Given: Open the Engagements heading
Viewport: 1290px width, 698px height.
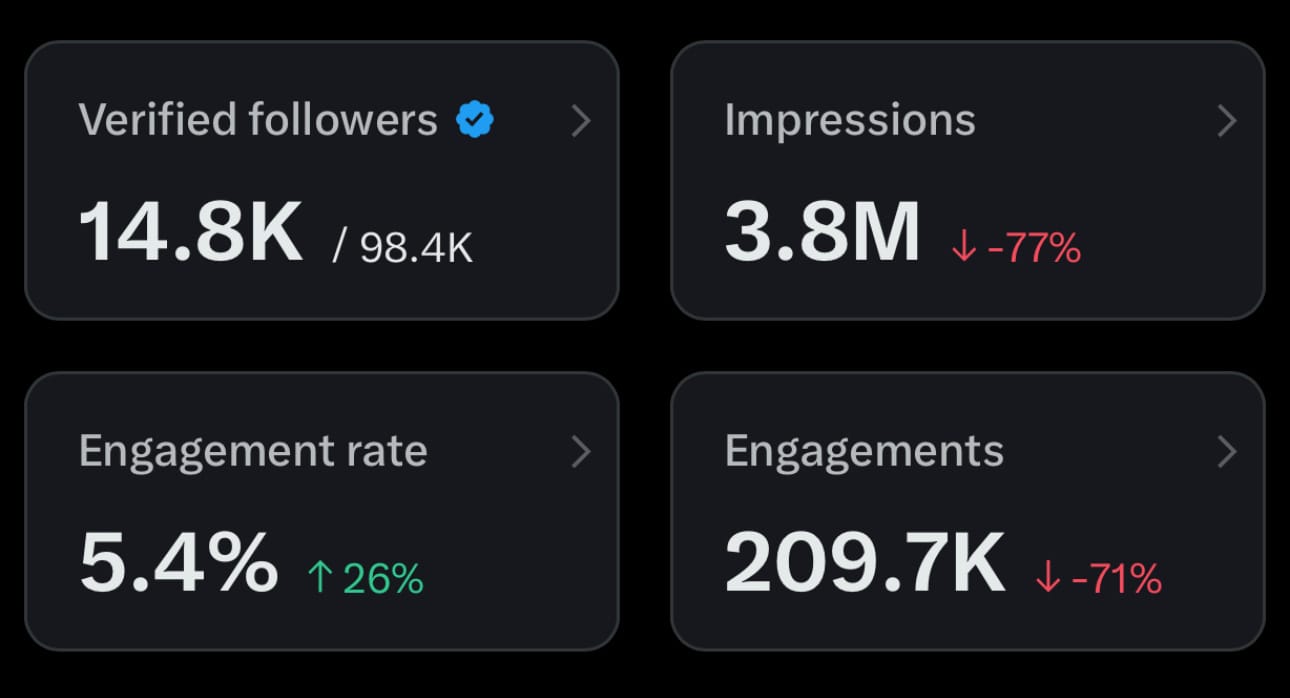Looking at the screenshot, I should click(x=864, y=452).
